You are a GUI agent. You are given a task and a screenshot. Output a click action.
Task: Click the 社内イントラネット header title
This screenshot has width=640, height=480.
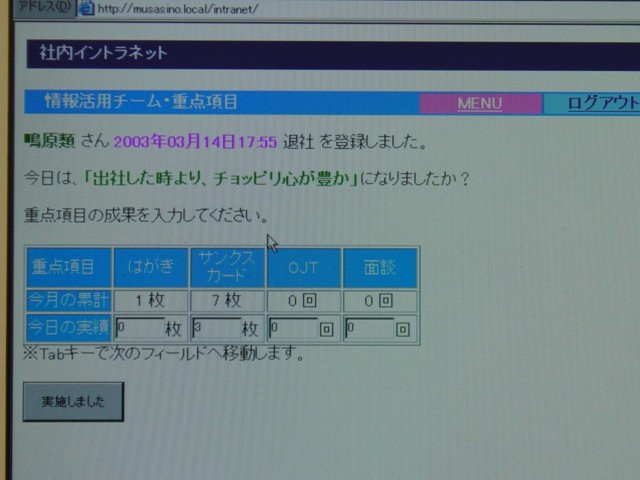pos(103,53)
